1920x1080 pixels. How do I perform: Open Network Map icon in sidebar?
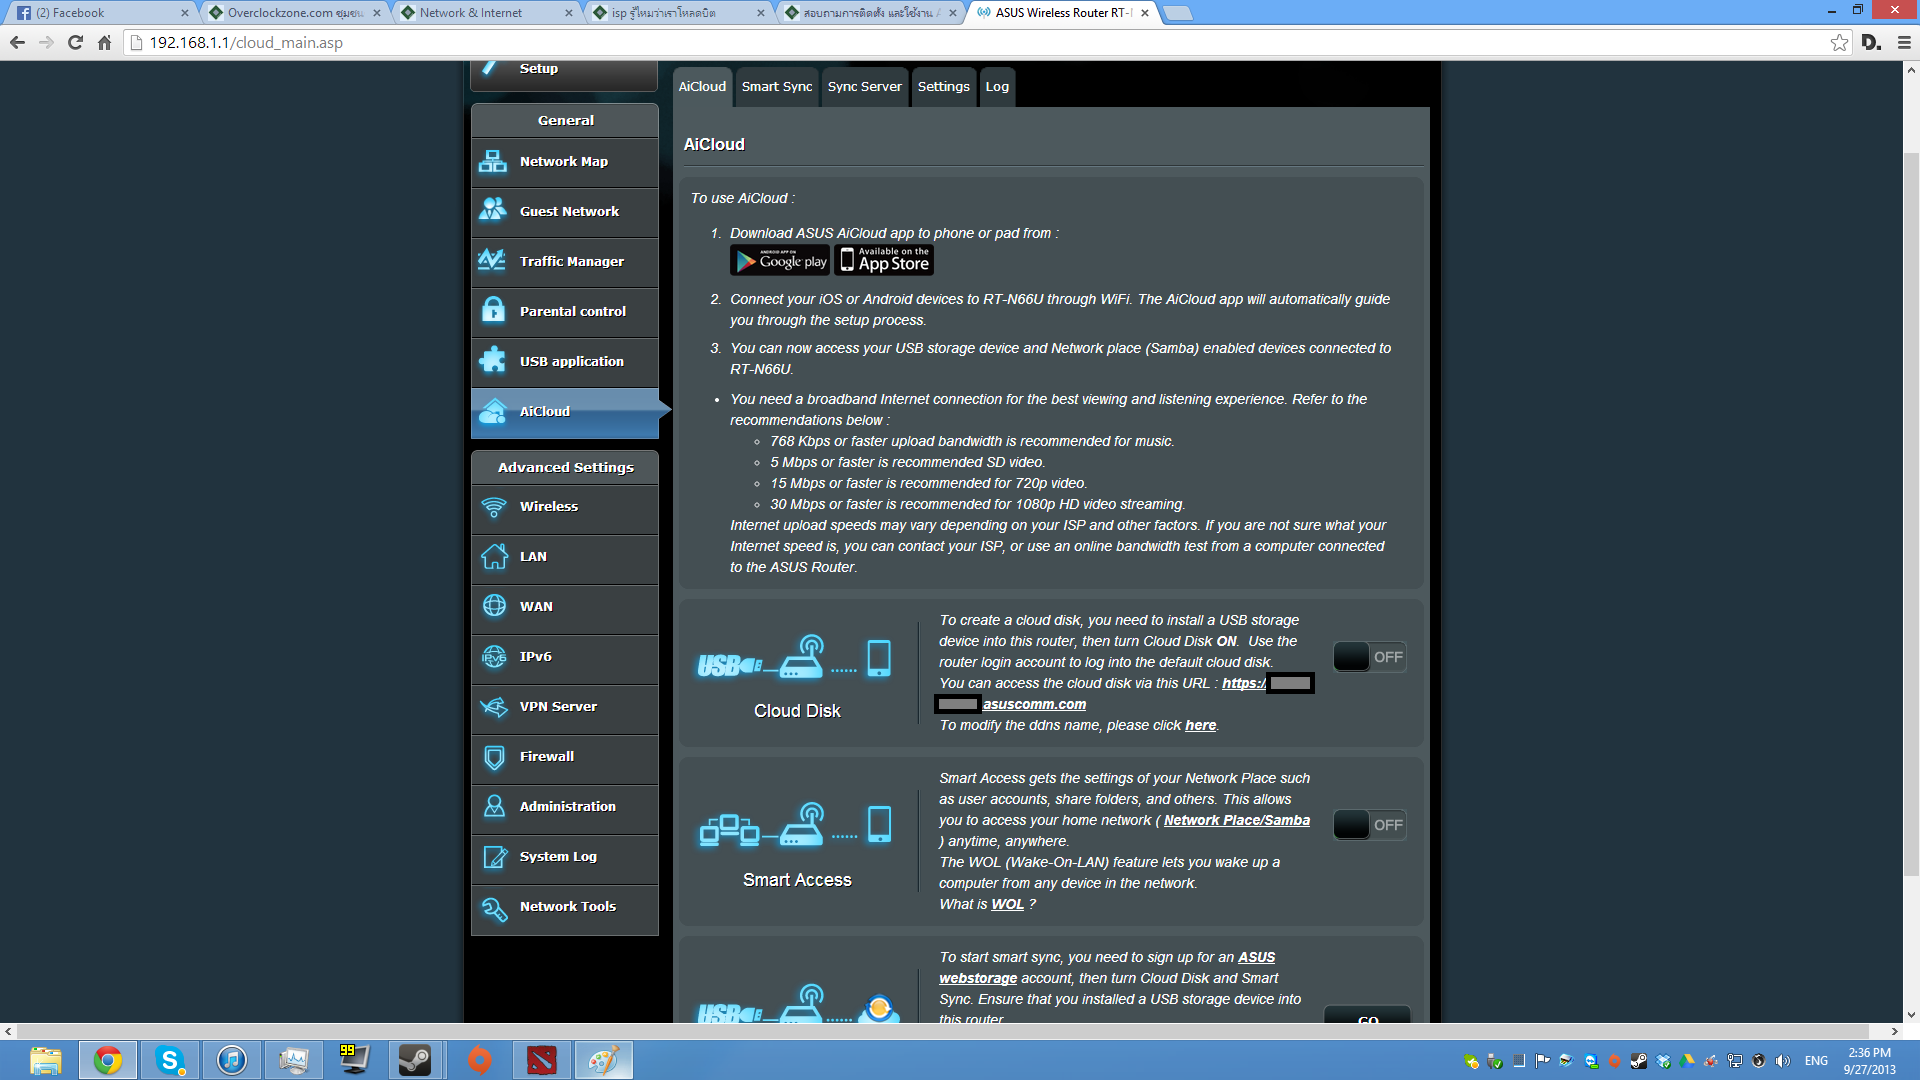click(x=493, y=161)
